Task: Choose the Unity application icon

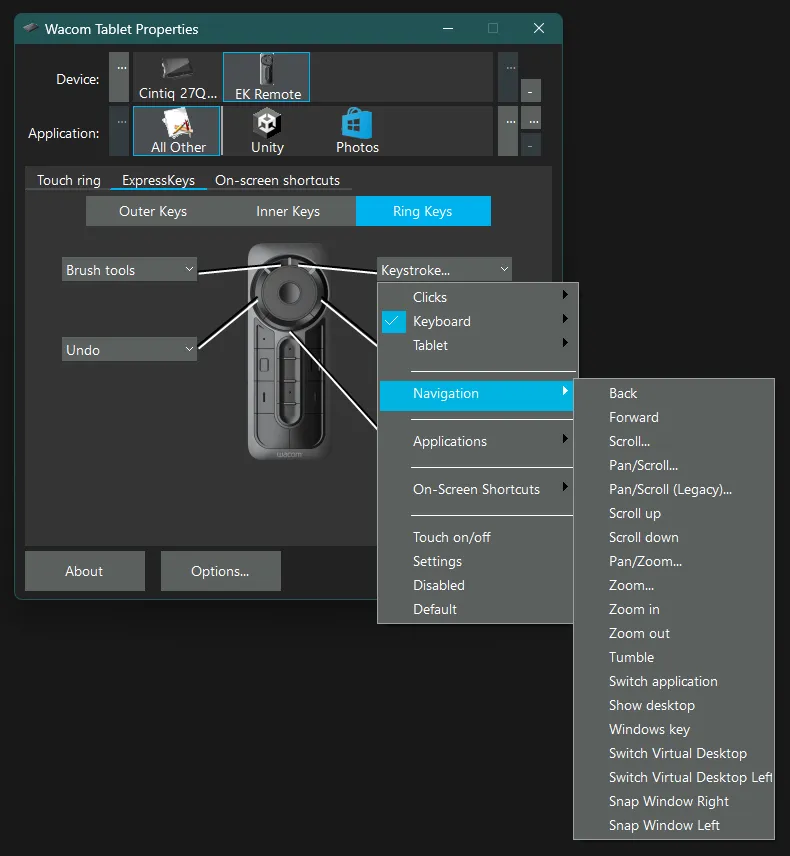Action: pos(267,131)
